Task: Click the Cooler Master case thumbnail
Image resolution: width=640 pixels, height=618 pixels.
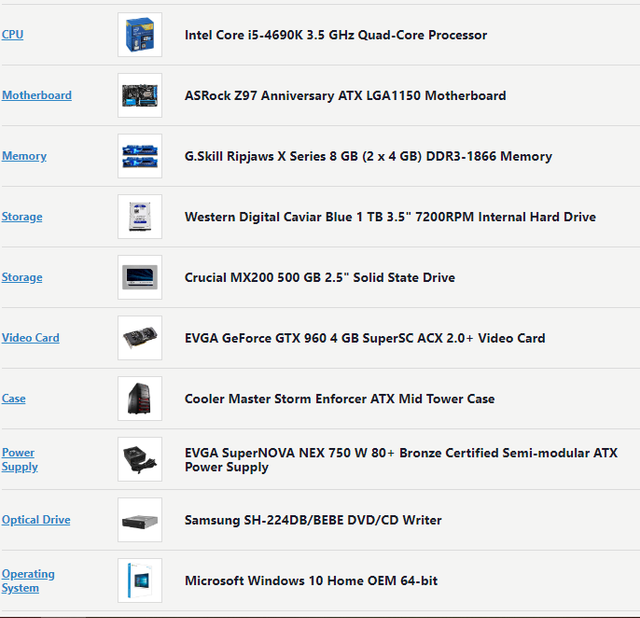Action: [x=140, y=398]
